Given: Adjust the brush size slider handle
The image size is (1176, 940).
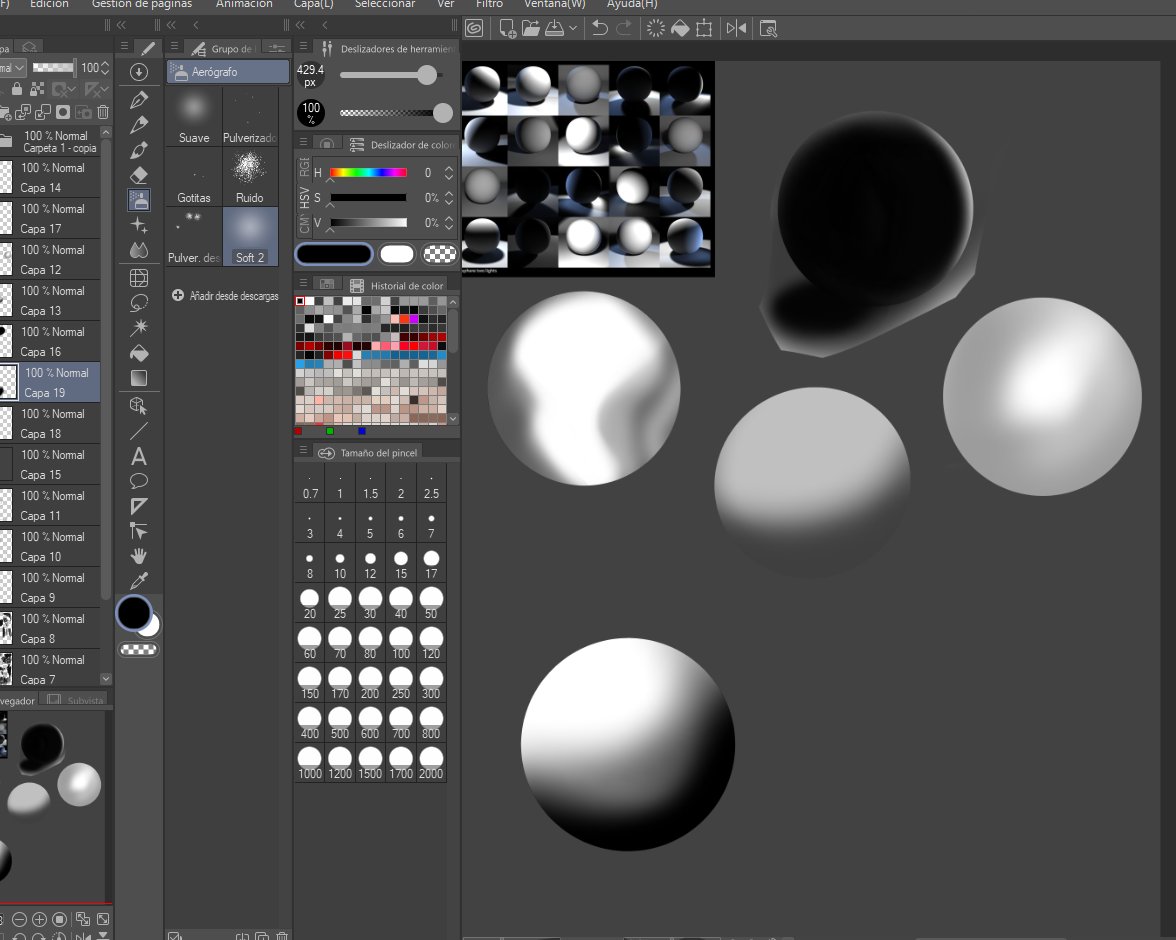Looking at the screenshot, I should point(427,74).
